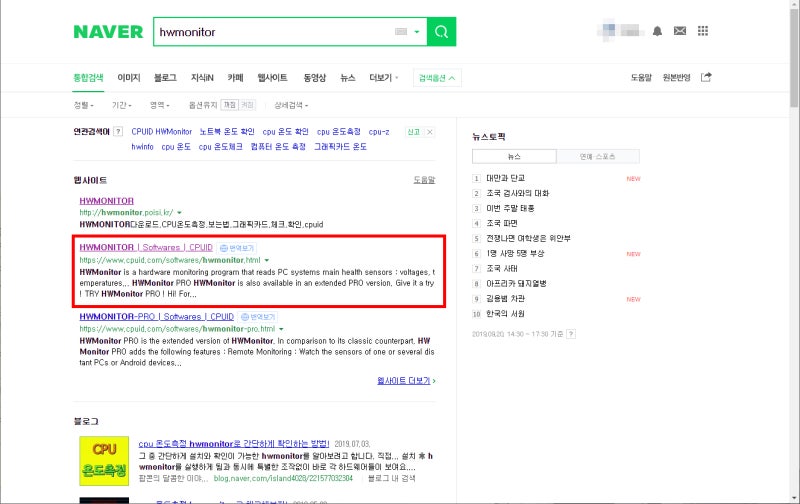This screenshot has width=800, height=504.
Task: Select the 뉴스 tab in 뉴스토픽
Action: click(514, 157)
